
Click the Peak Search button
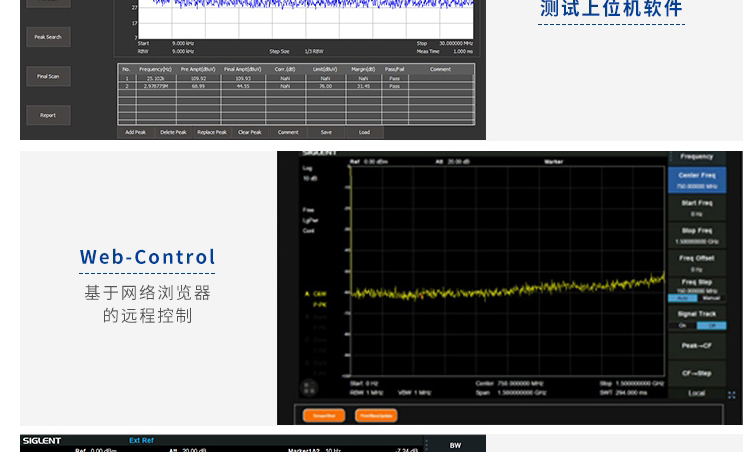click(x=48, y=38)
